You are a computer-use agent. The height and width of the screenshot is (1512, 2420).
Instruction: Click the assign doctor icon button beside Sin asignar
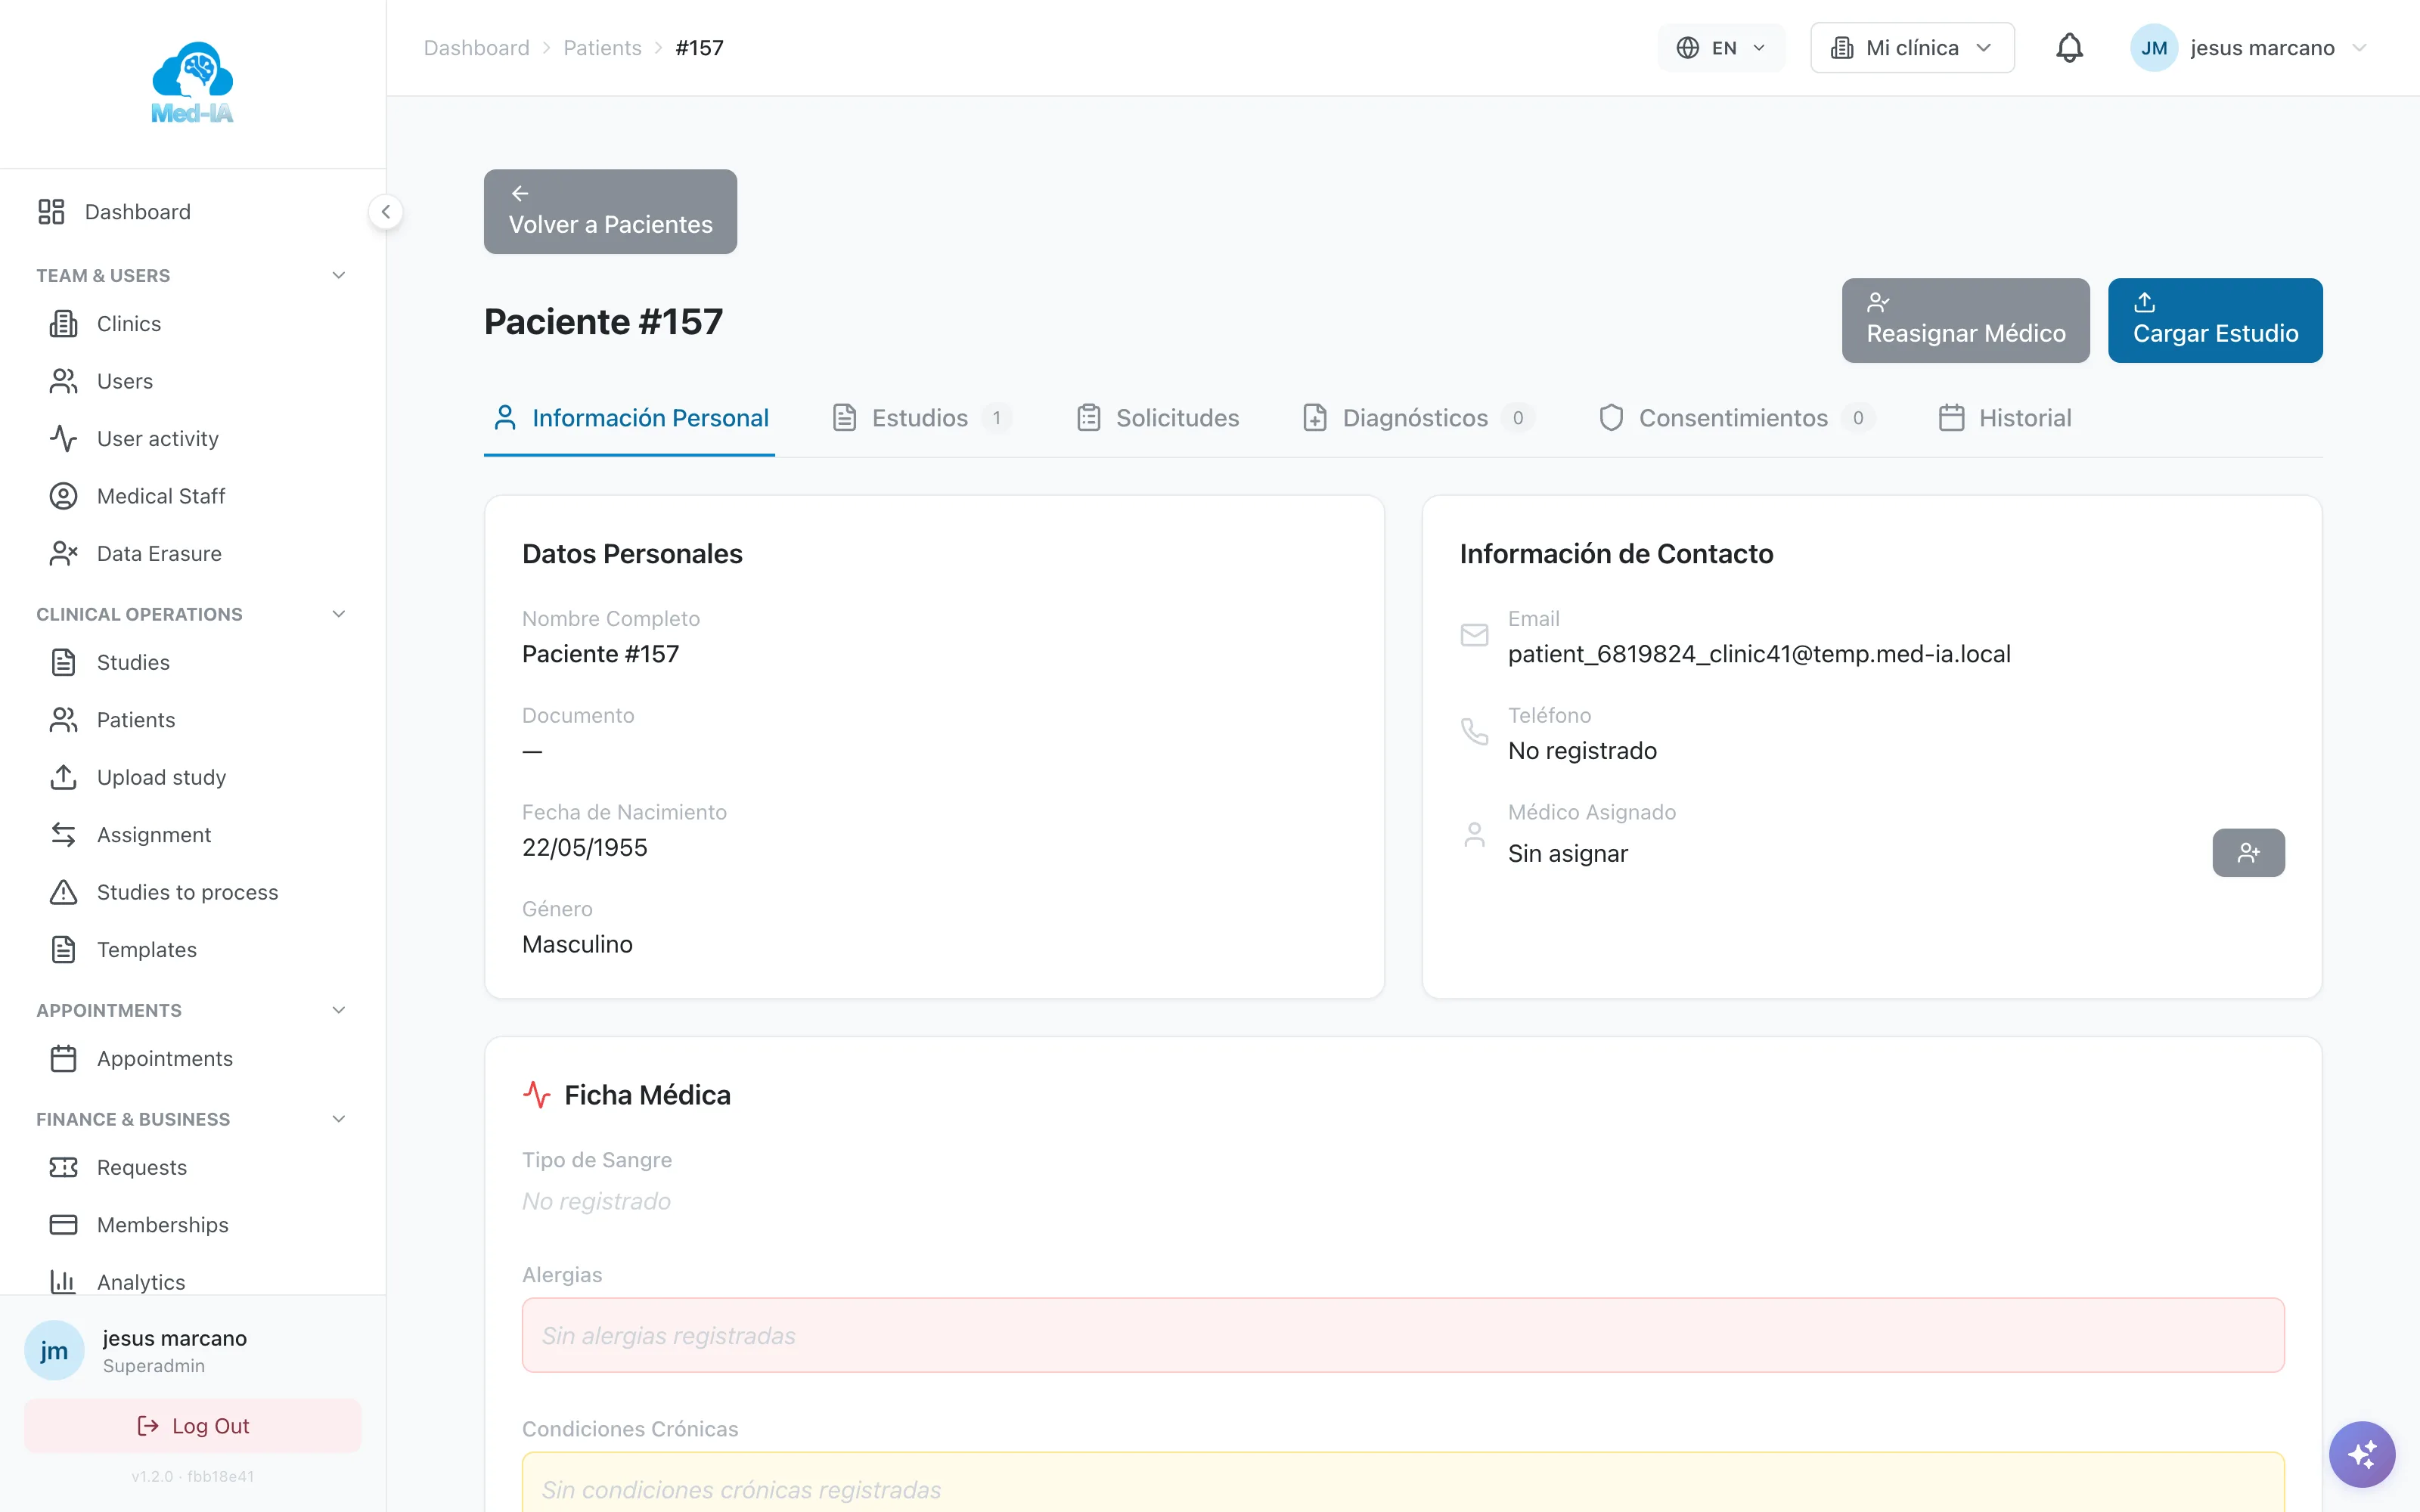(x=2248, y=852)
